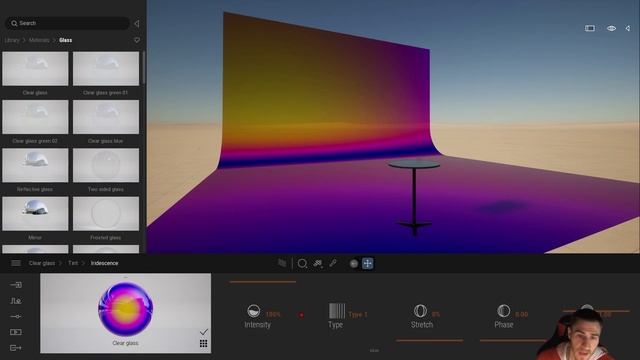This screenshot has width=640, height=360.
Task: Go to Materials in the top breadcrumb
Action: tap(39, 40)
